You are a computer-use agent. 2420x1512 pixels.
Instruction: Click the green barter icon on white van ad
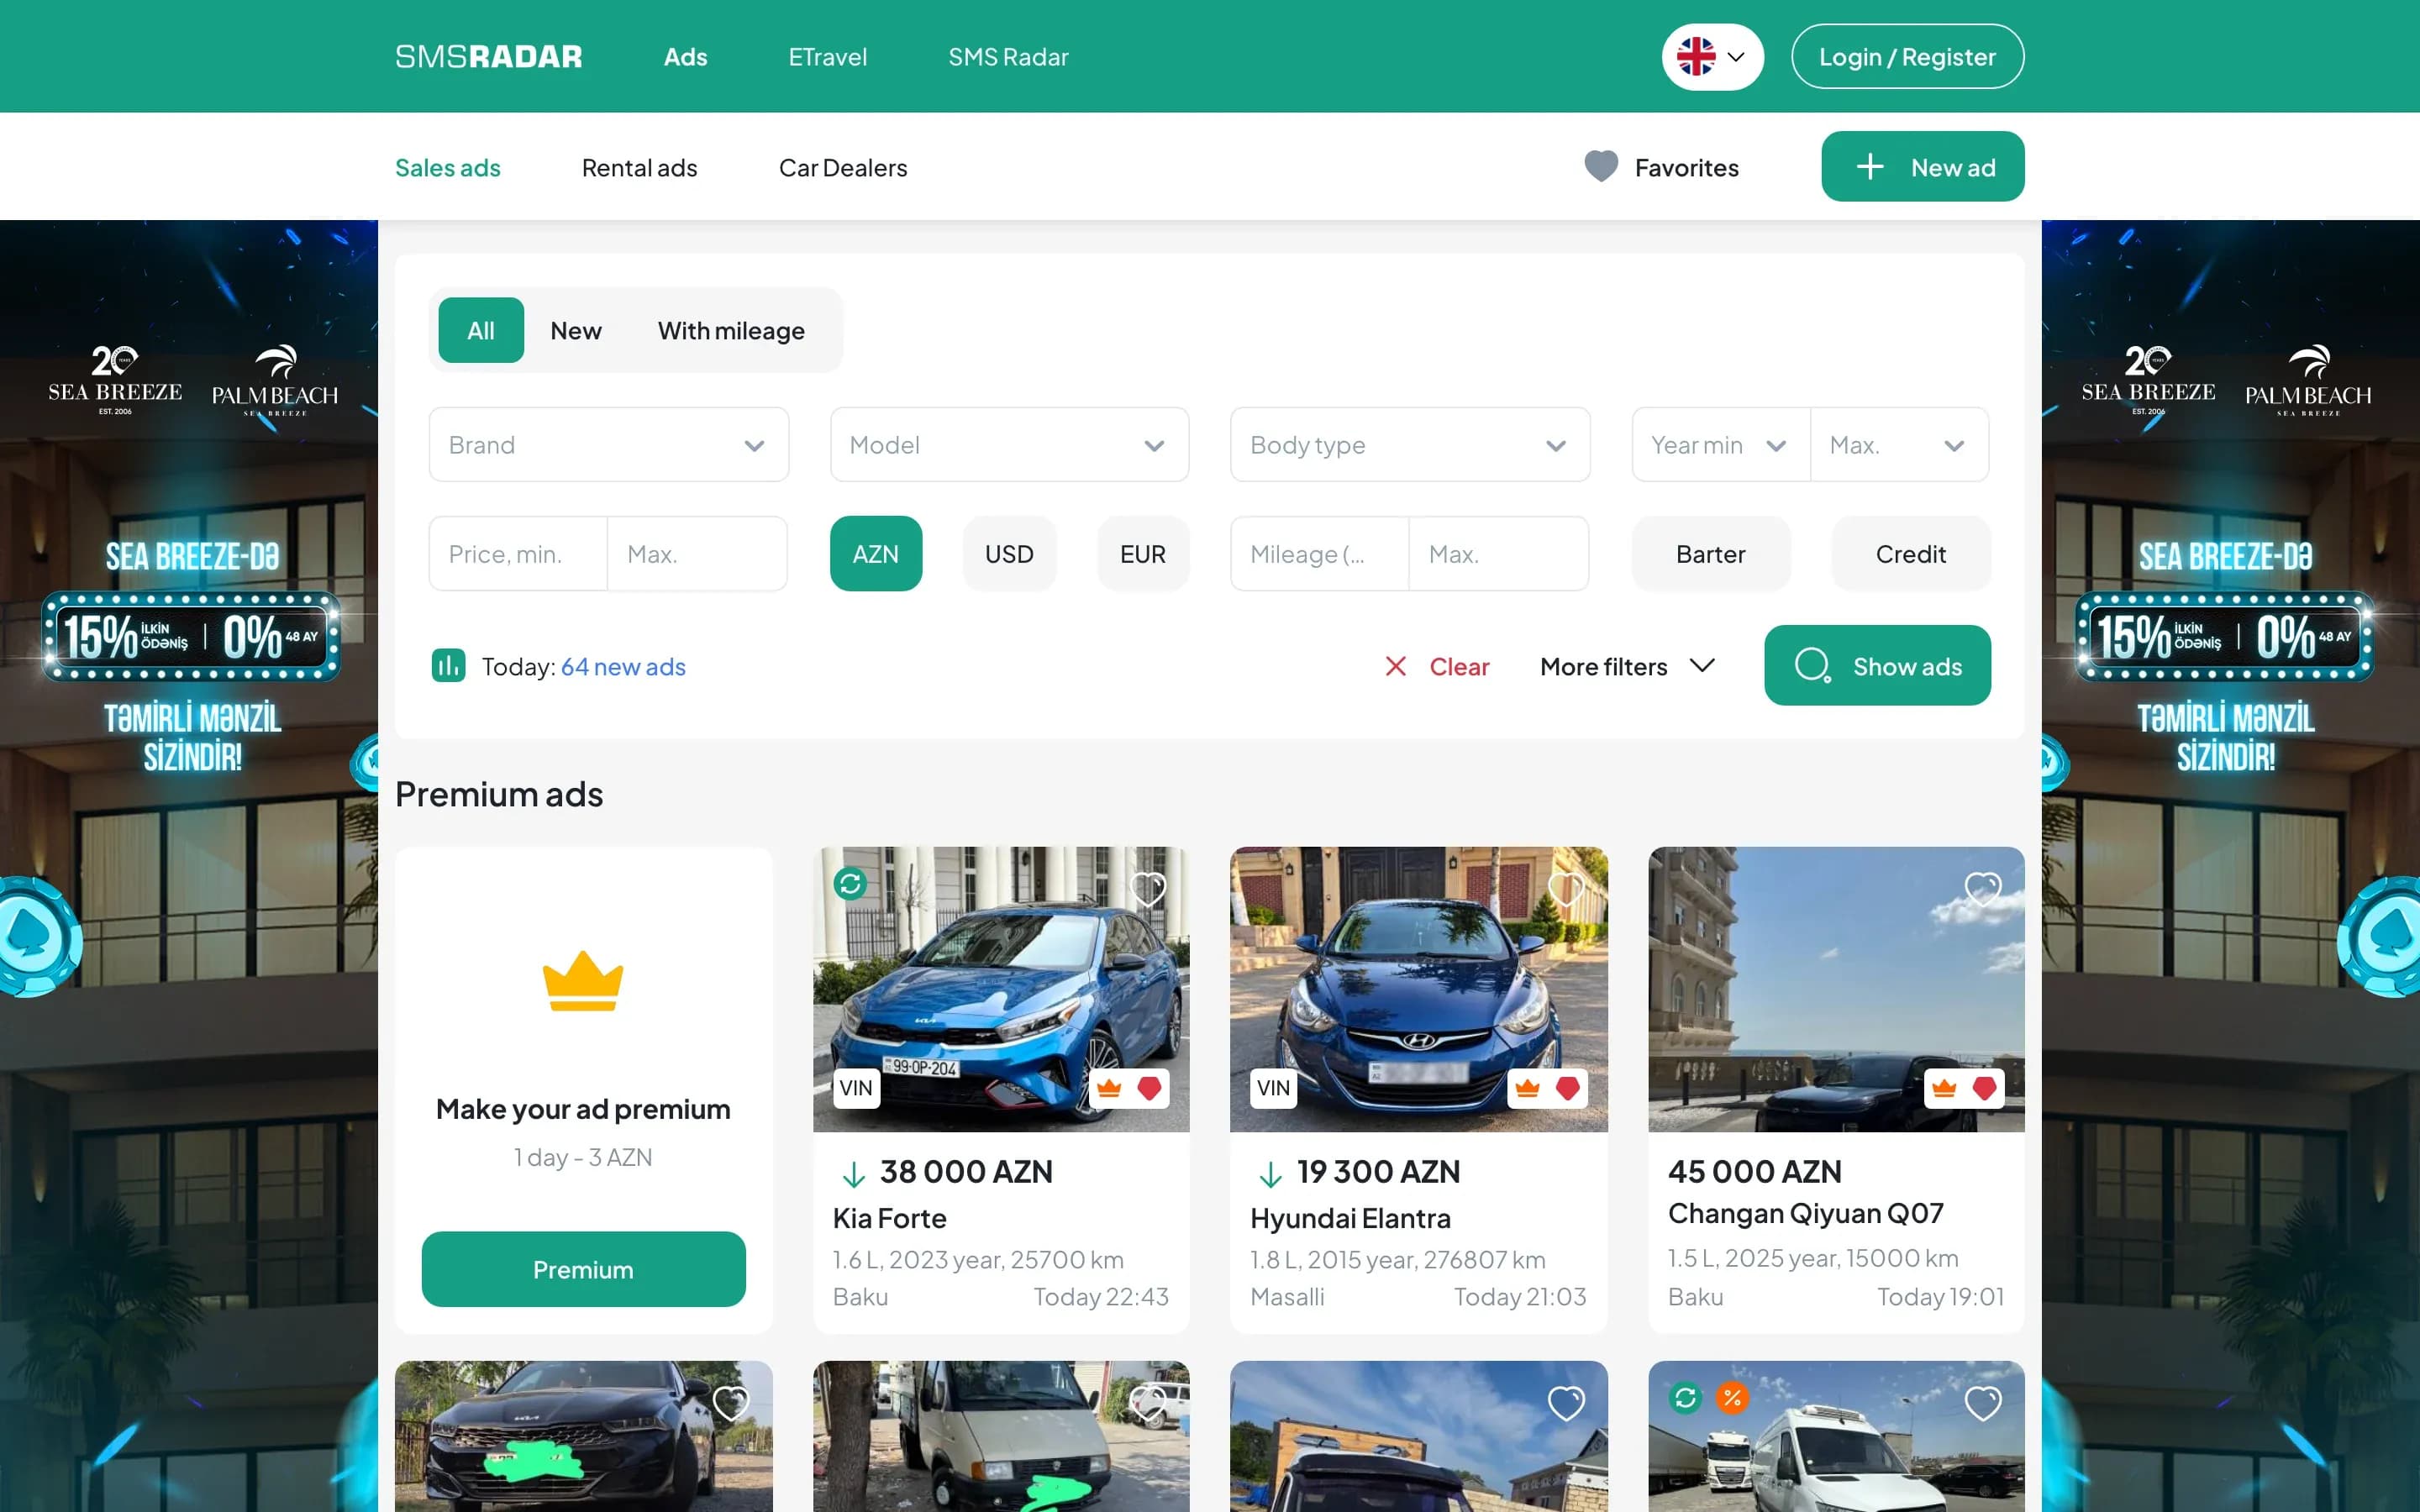click(1685, 1397)
